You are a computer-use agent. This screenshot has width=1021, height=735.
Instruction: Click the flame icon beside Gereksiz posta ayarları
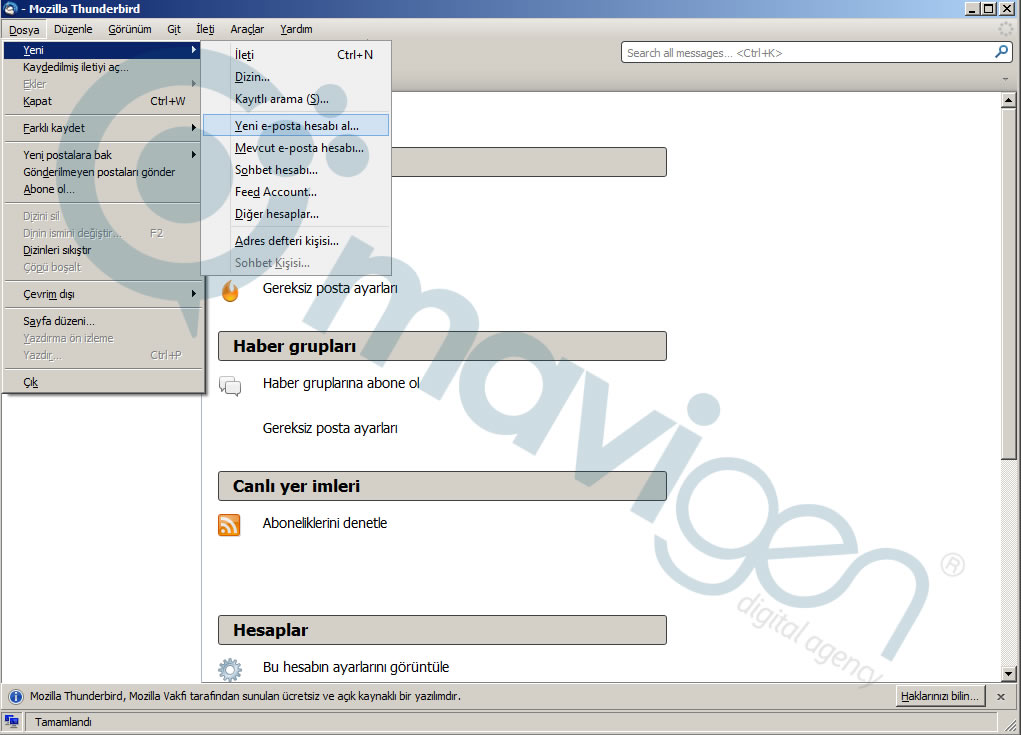click(230, 290)
